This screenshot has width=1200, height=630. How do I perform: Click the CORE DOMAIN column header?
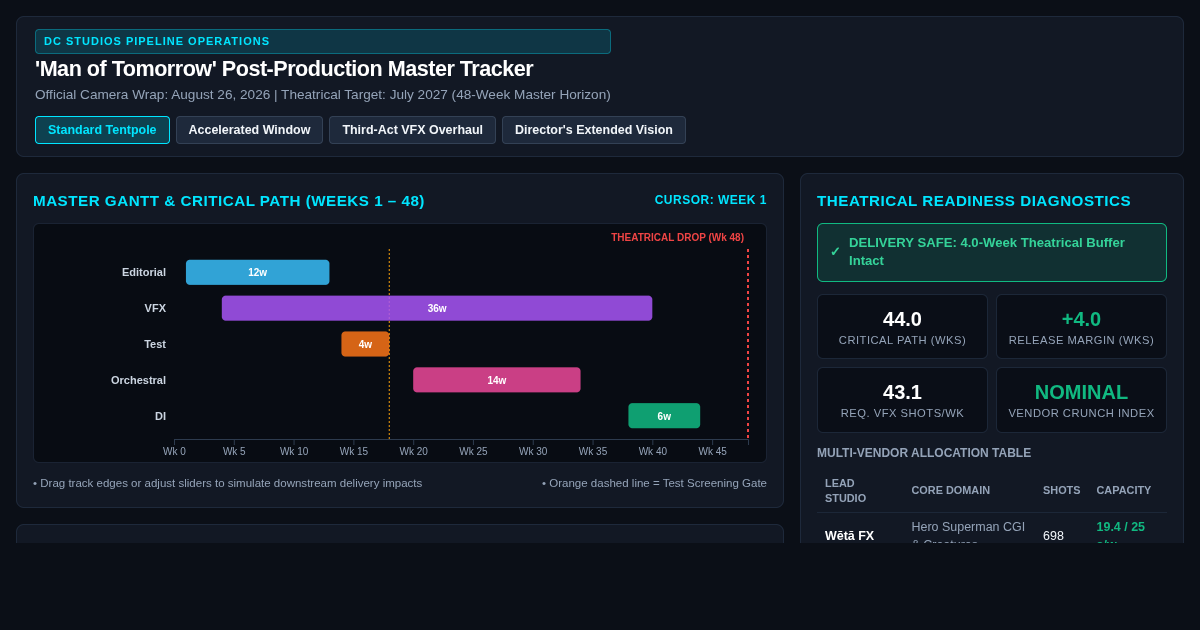click(x=951, y=490)
